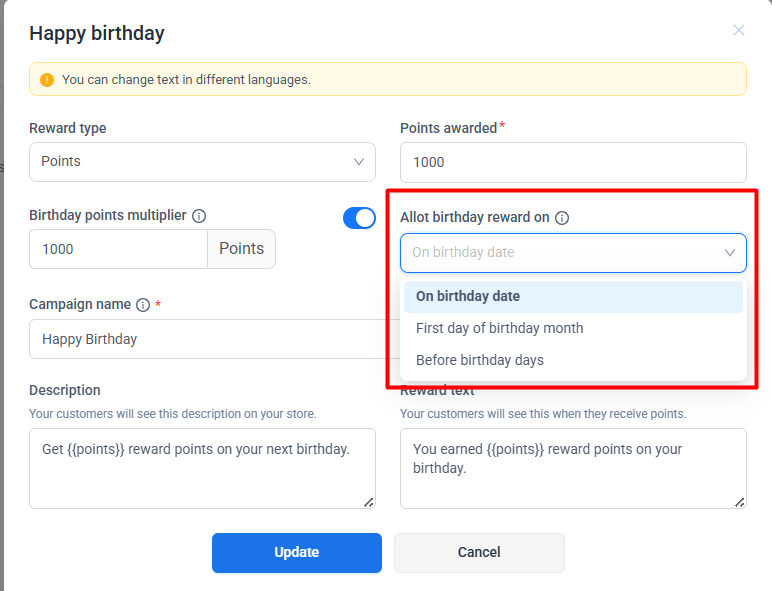772x591 pixels.
Task: Click the Reward text text area
Action: [x=573, y=468]
